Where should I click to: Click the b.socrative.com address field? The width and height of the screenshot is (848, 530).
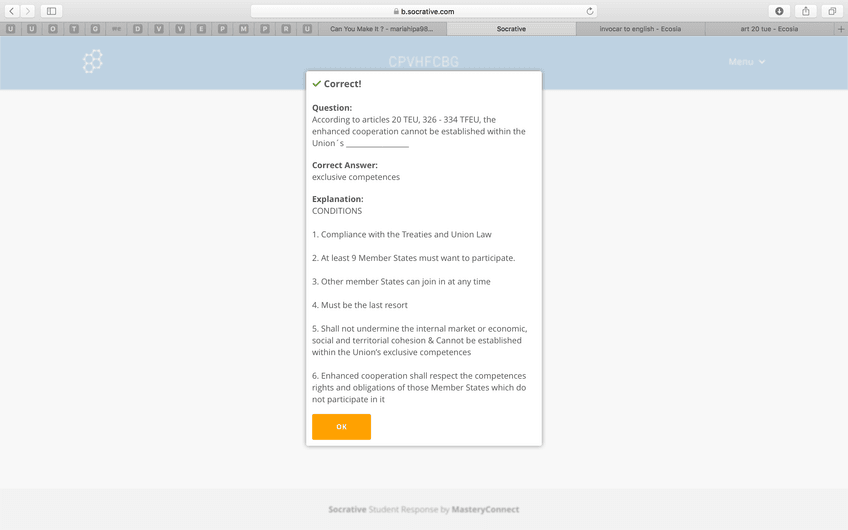(x=424, y=11)
